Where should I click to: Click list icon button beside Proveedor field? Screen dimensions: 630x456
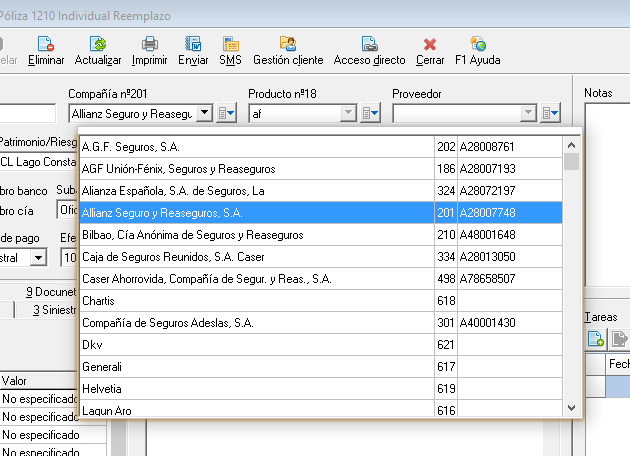pos(550,113)
